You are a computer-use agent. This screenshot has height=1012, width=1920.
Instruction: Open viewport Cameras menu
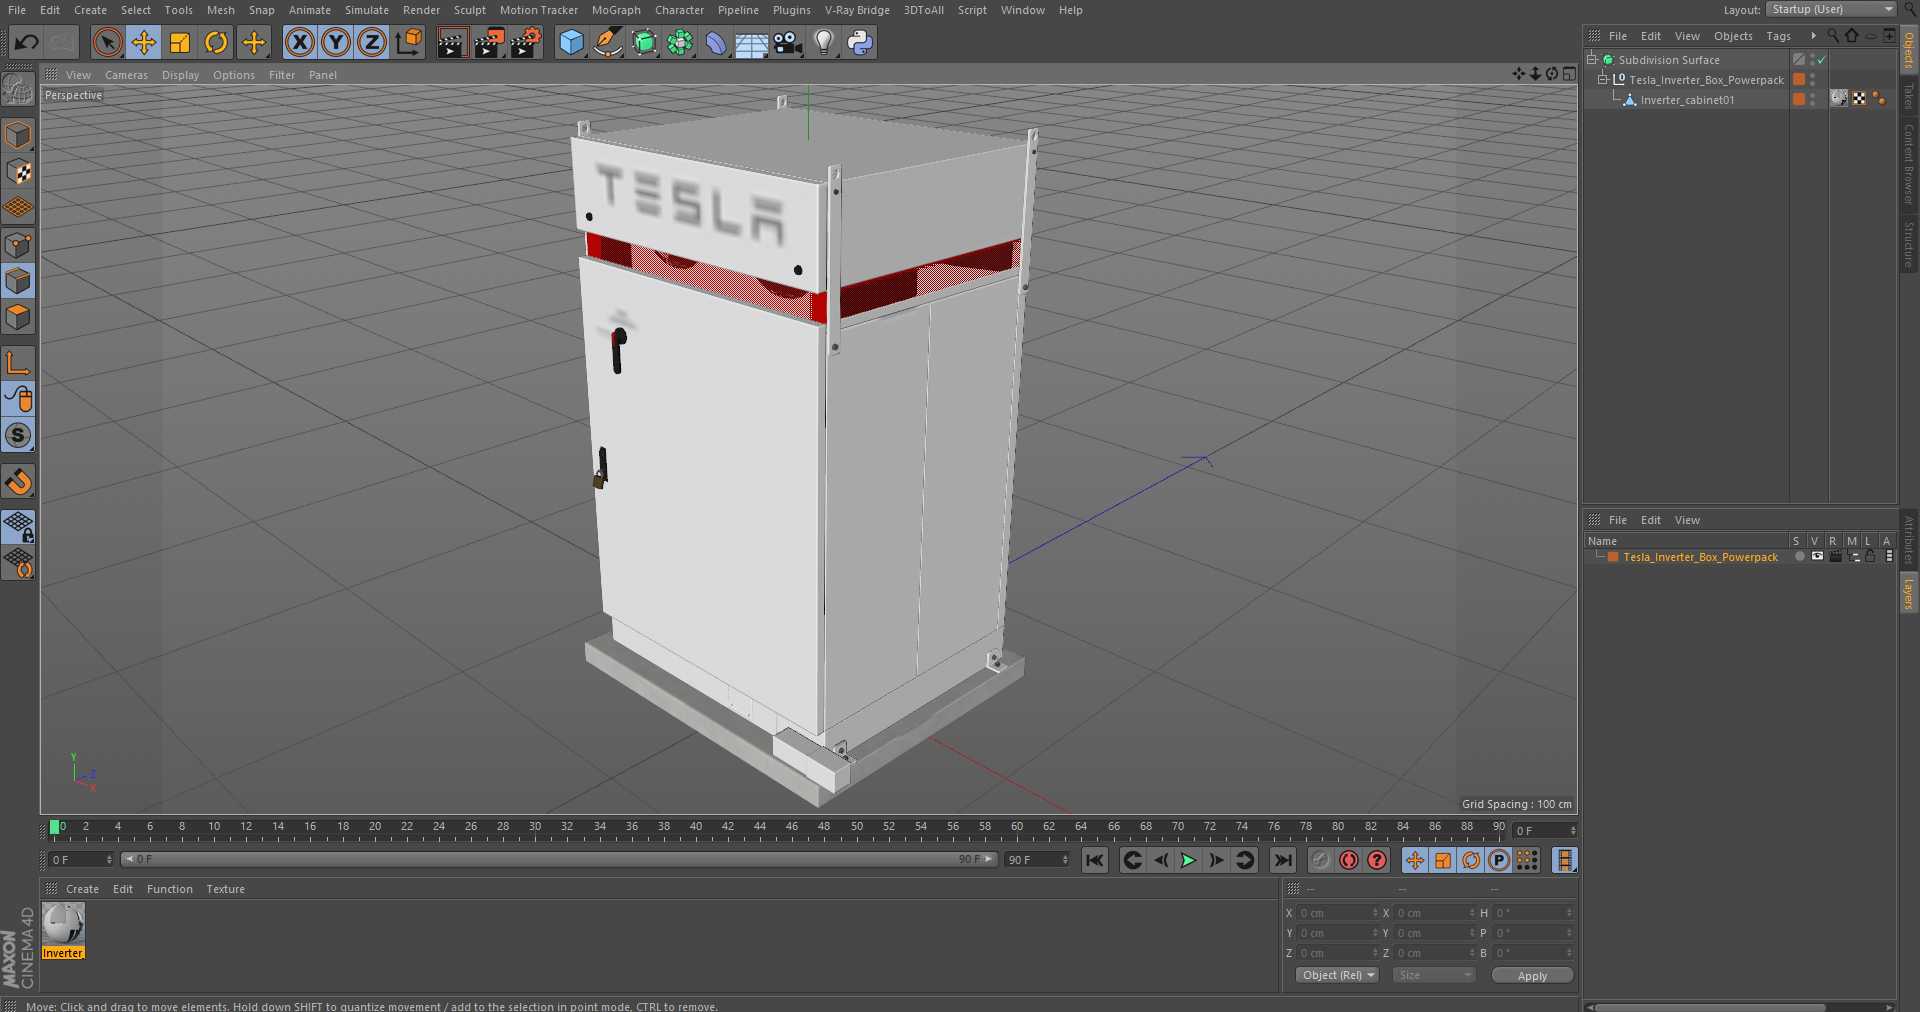click(x=126, y=75)
